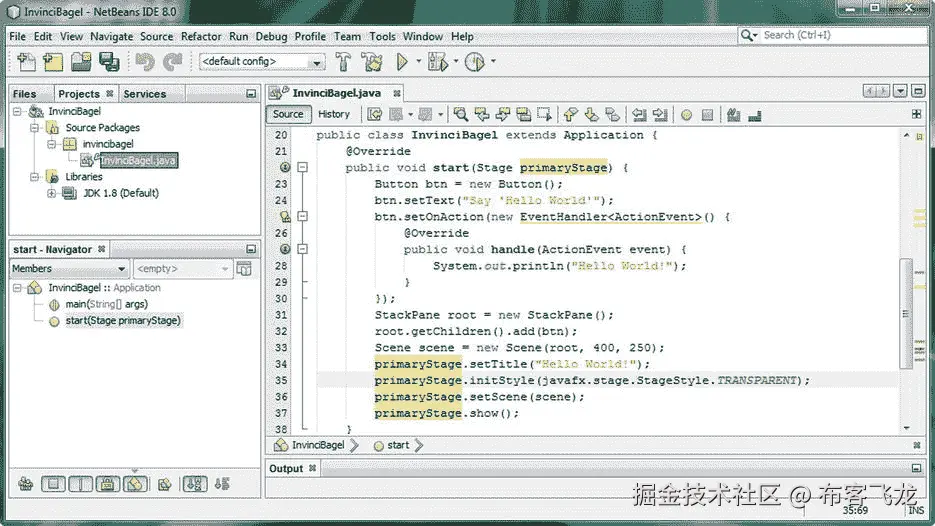
Task: Open the Members dropdown in Navigator
Action: click(69, 268)
